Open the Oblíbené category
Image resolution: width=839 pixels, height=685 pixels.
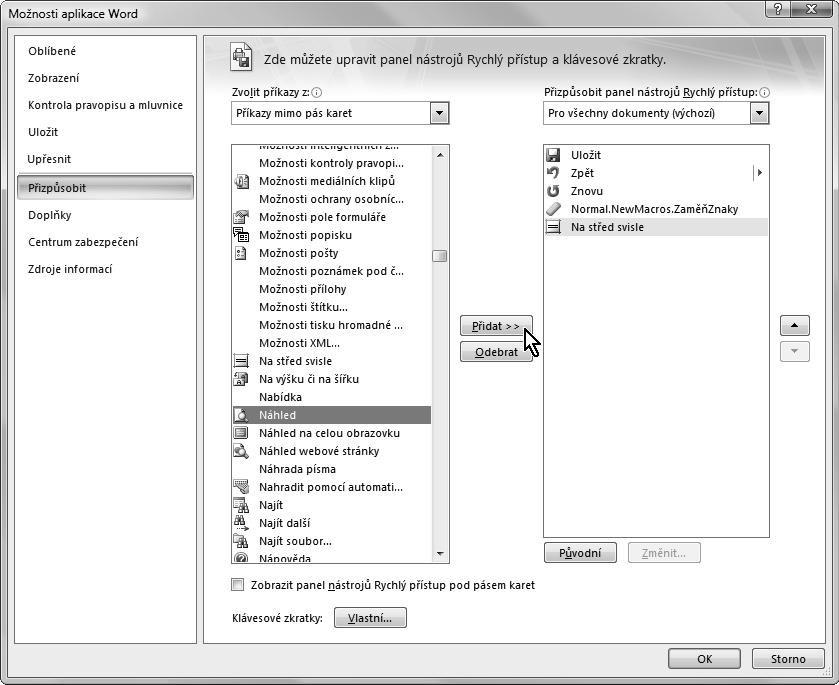[x=52, y=51]
